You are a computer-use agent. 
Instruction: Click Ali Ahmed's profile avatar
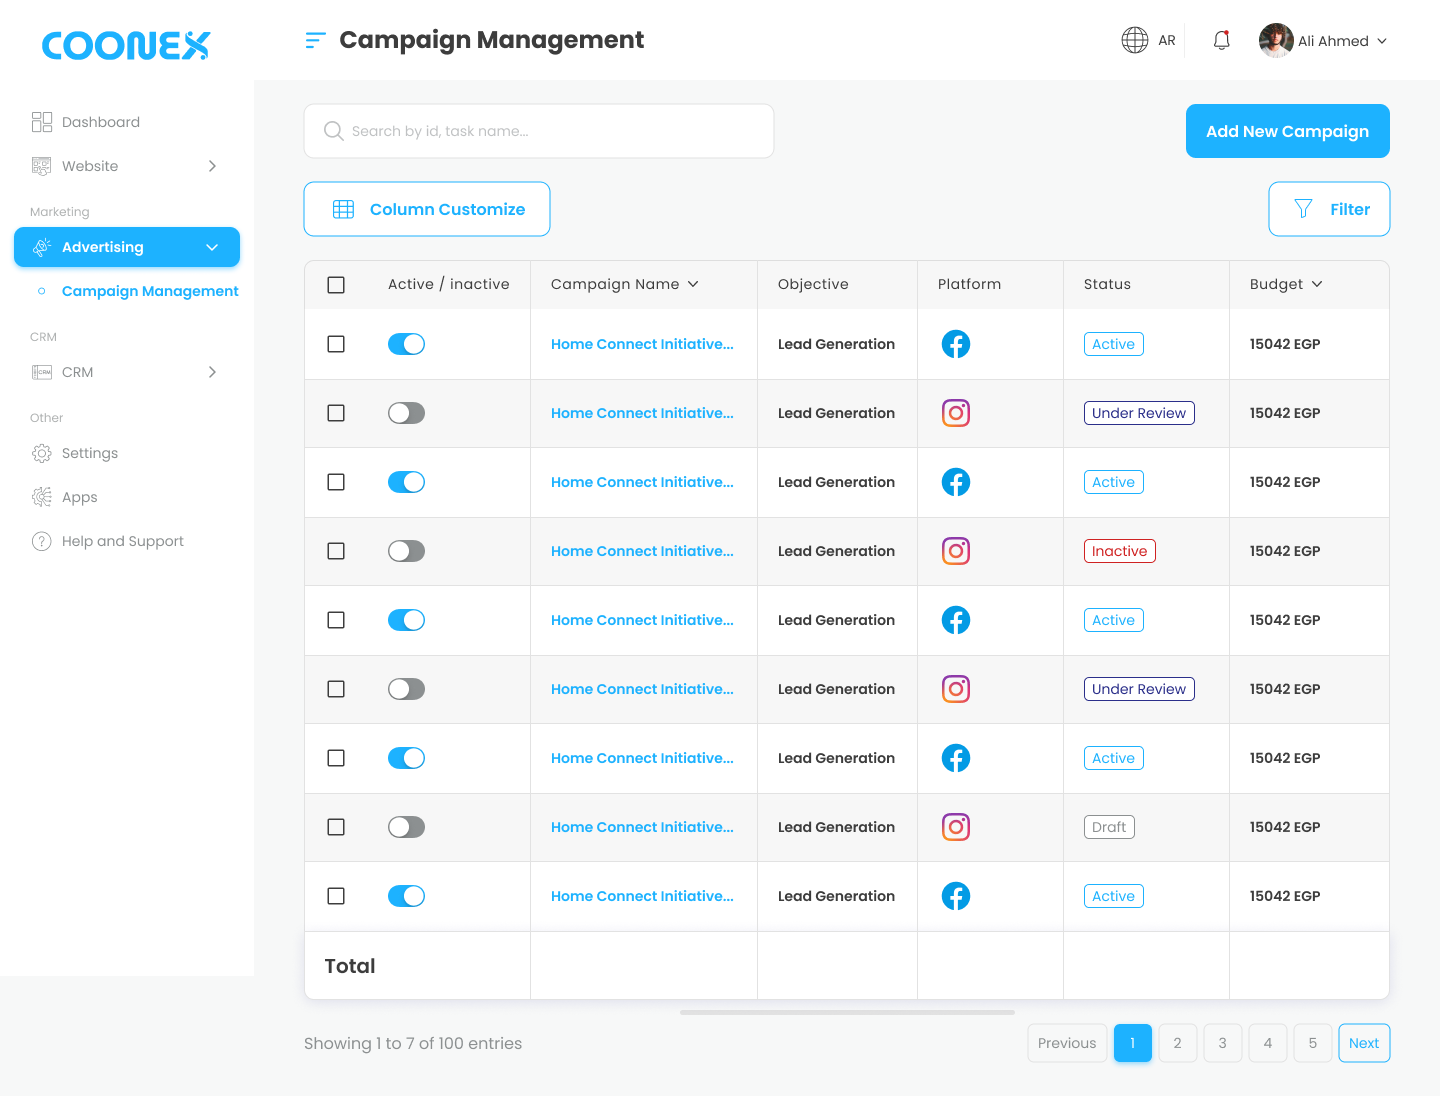1276,41
